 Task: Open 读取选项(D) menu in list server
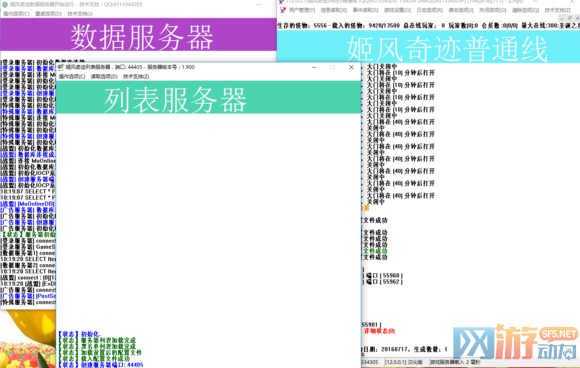point(104,77)
